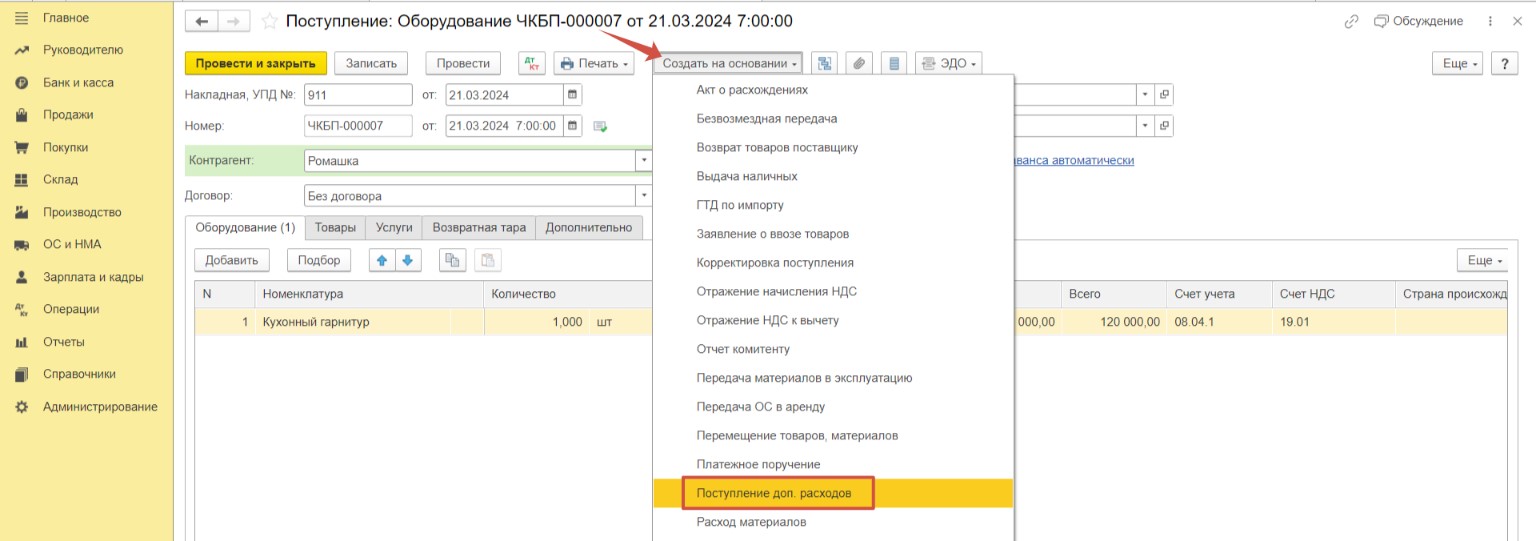Switch to the Товары tab
The width and height of the screenshot is (1536, 541).
[335, 227]
